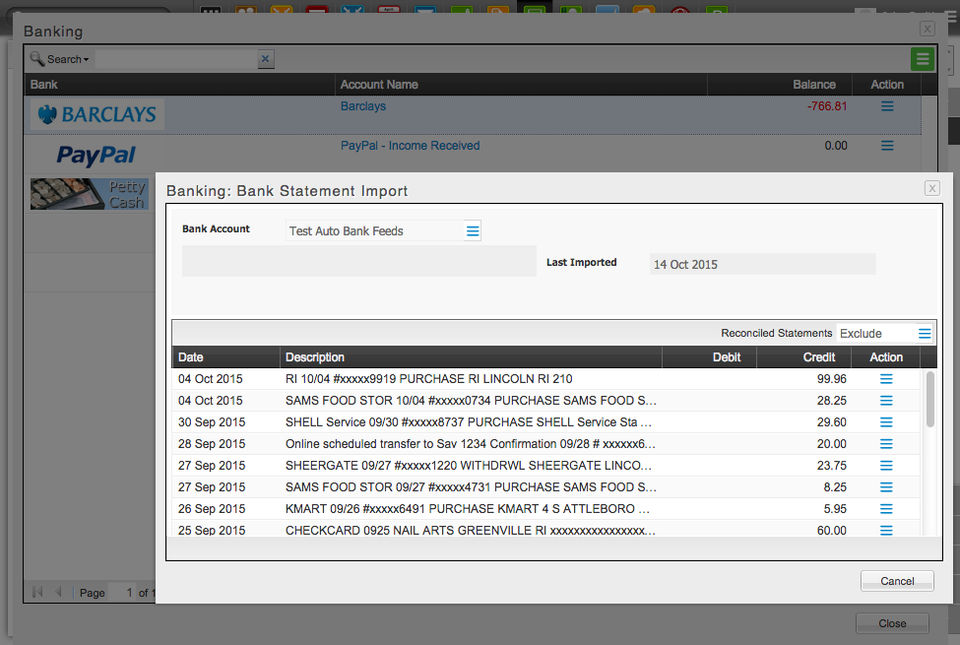Select KMART 09/26 PURCHASE description

click(x=467, y=509)
